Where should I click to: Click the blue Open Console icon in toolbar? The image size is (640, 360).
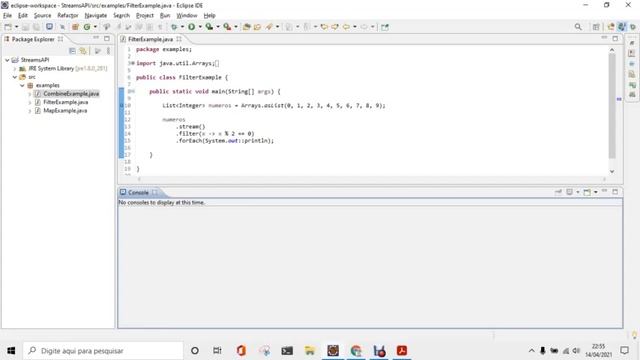tap(49, 27)
